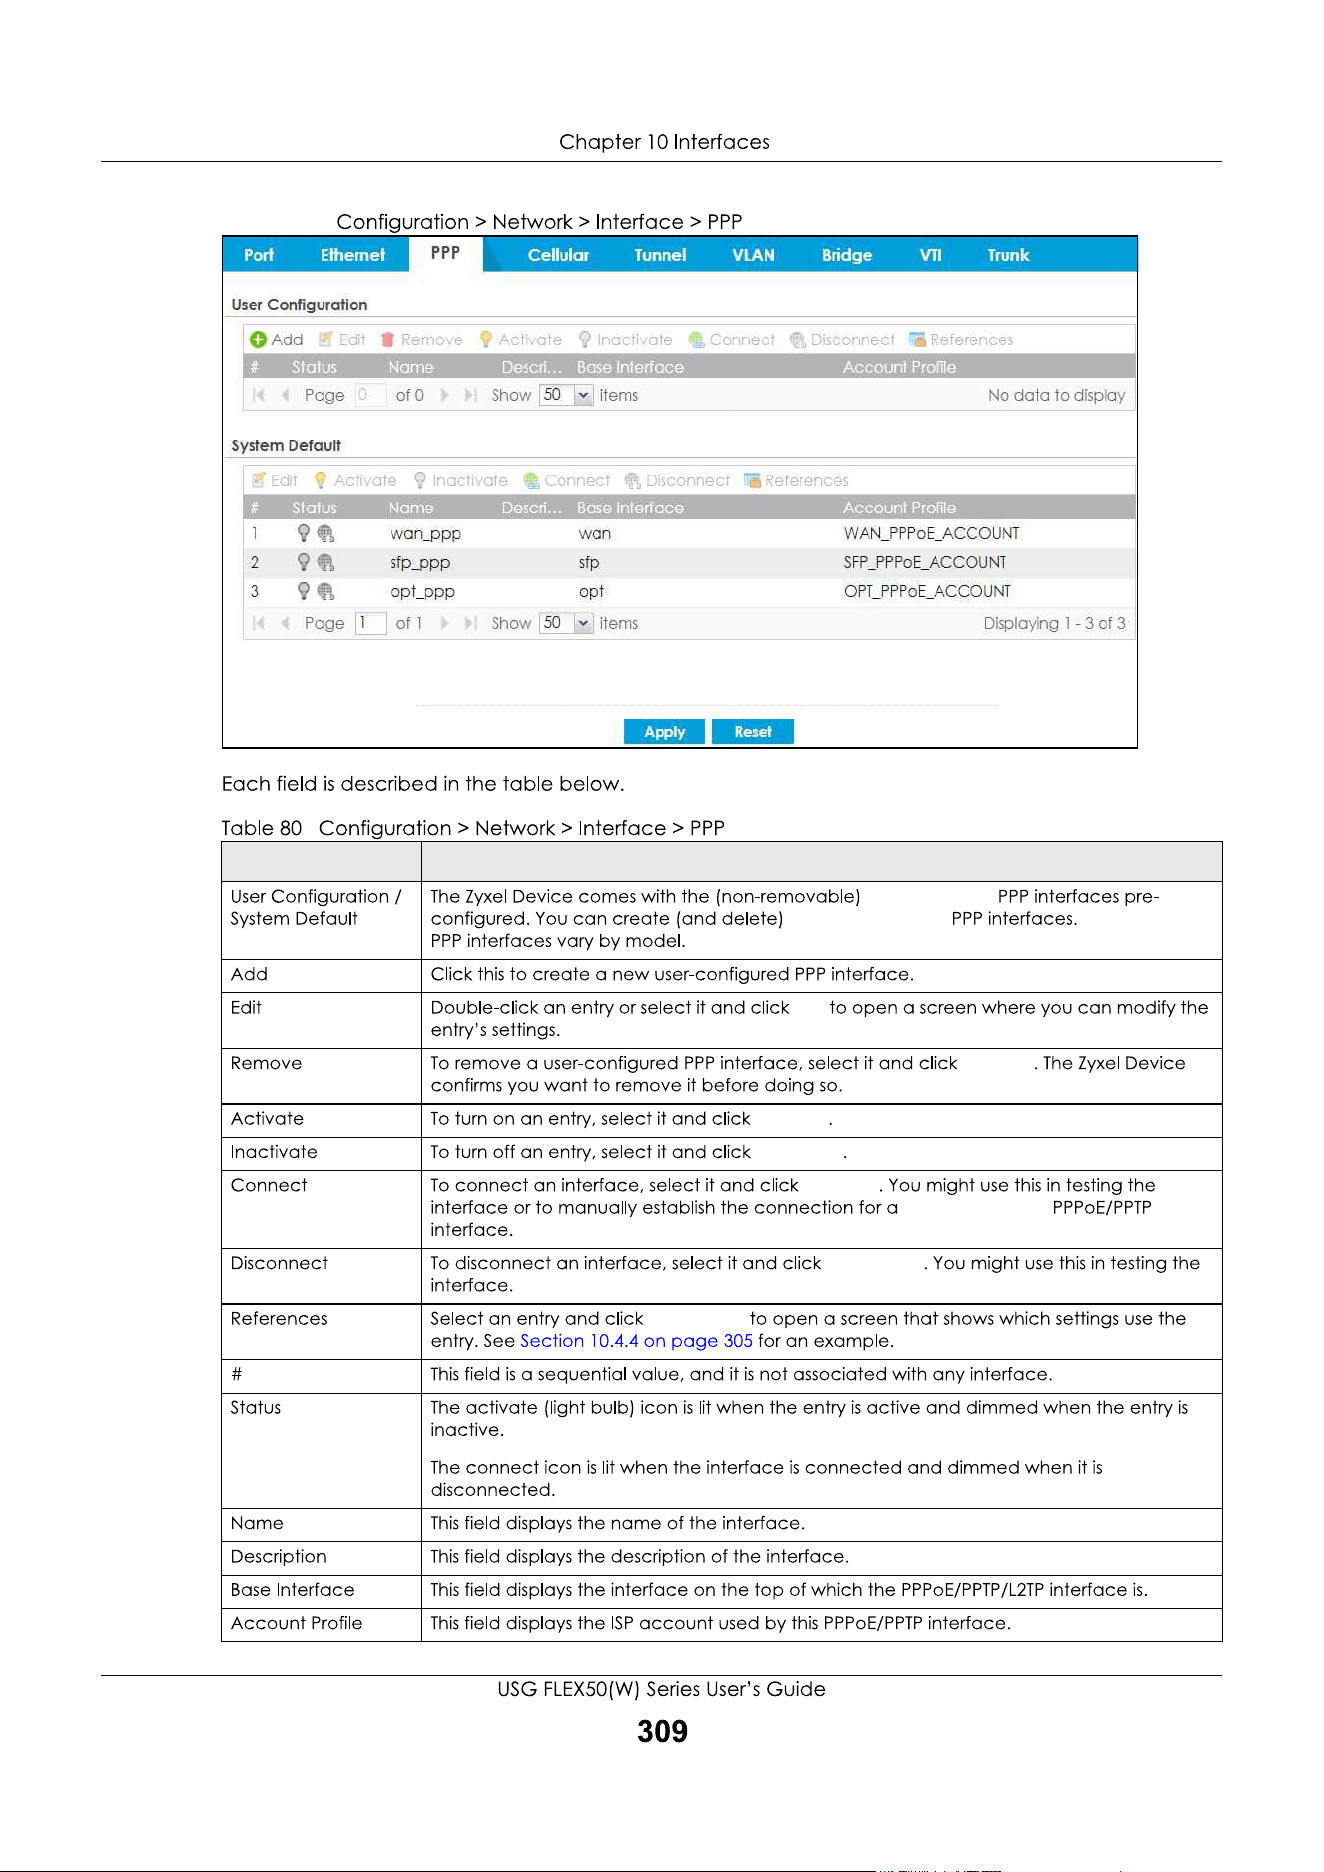Toggle connect status icon for opt_ppp
This screenshot has height=1872, width=1324.
pyautogui.click(x=326, y=592)
